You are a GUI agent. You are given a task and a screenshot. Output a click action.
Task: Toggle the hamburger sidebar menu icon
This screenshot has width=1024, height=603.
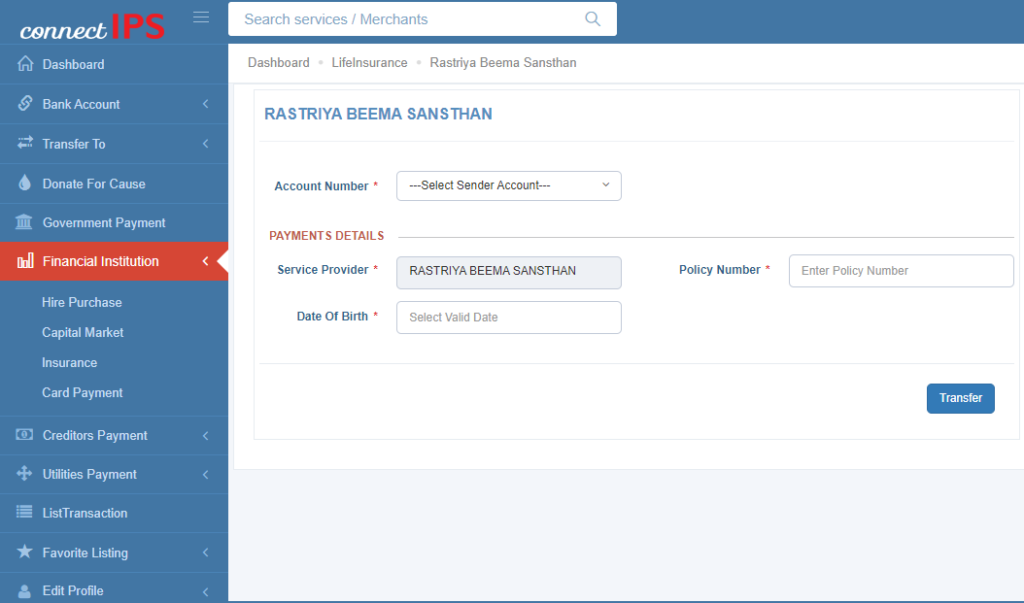[x=201, y=17]
